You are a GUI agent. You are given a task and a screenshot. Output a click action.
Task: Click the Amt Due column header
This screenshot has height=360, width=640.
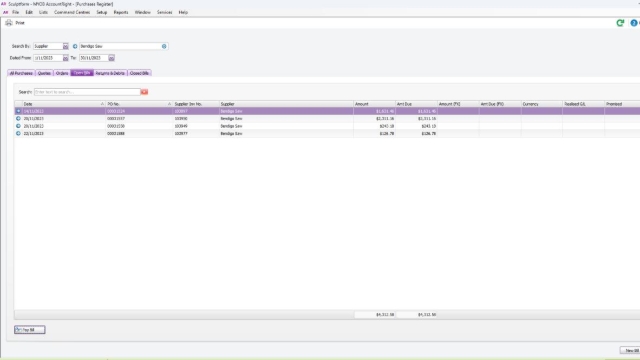click(416, 104)
